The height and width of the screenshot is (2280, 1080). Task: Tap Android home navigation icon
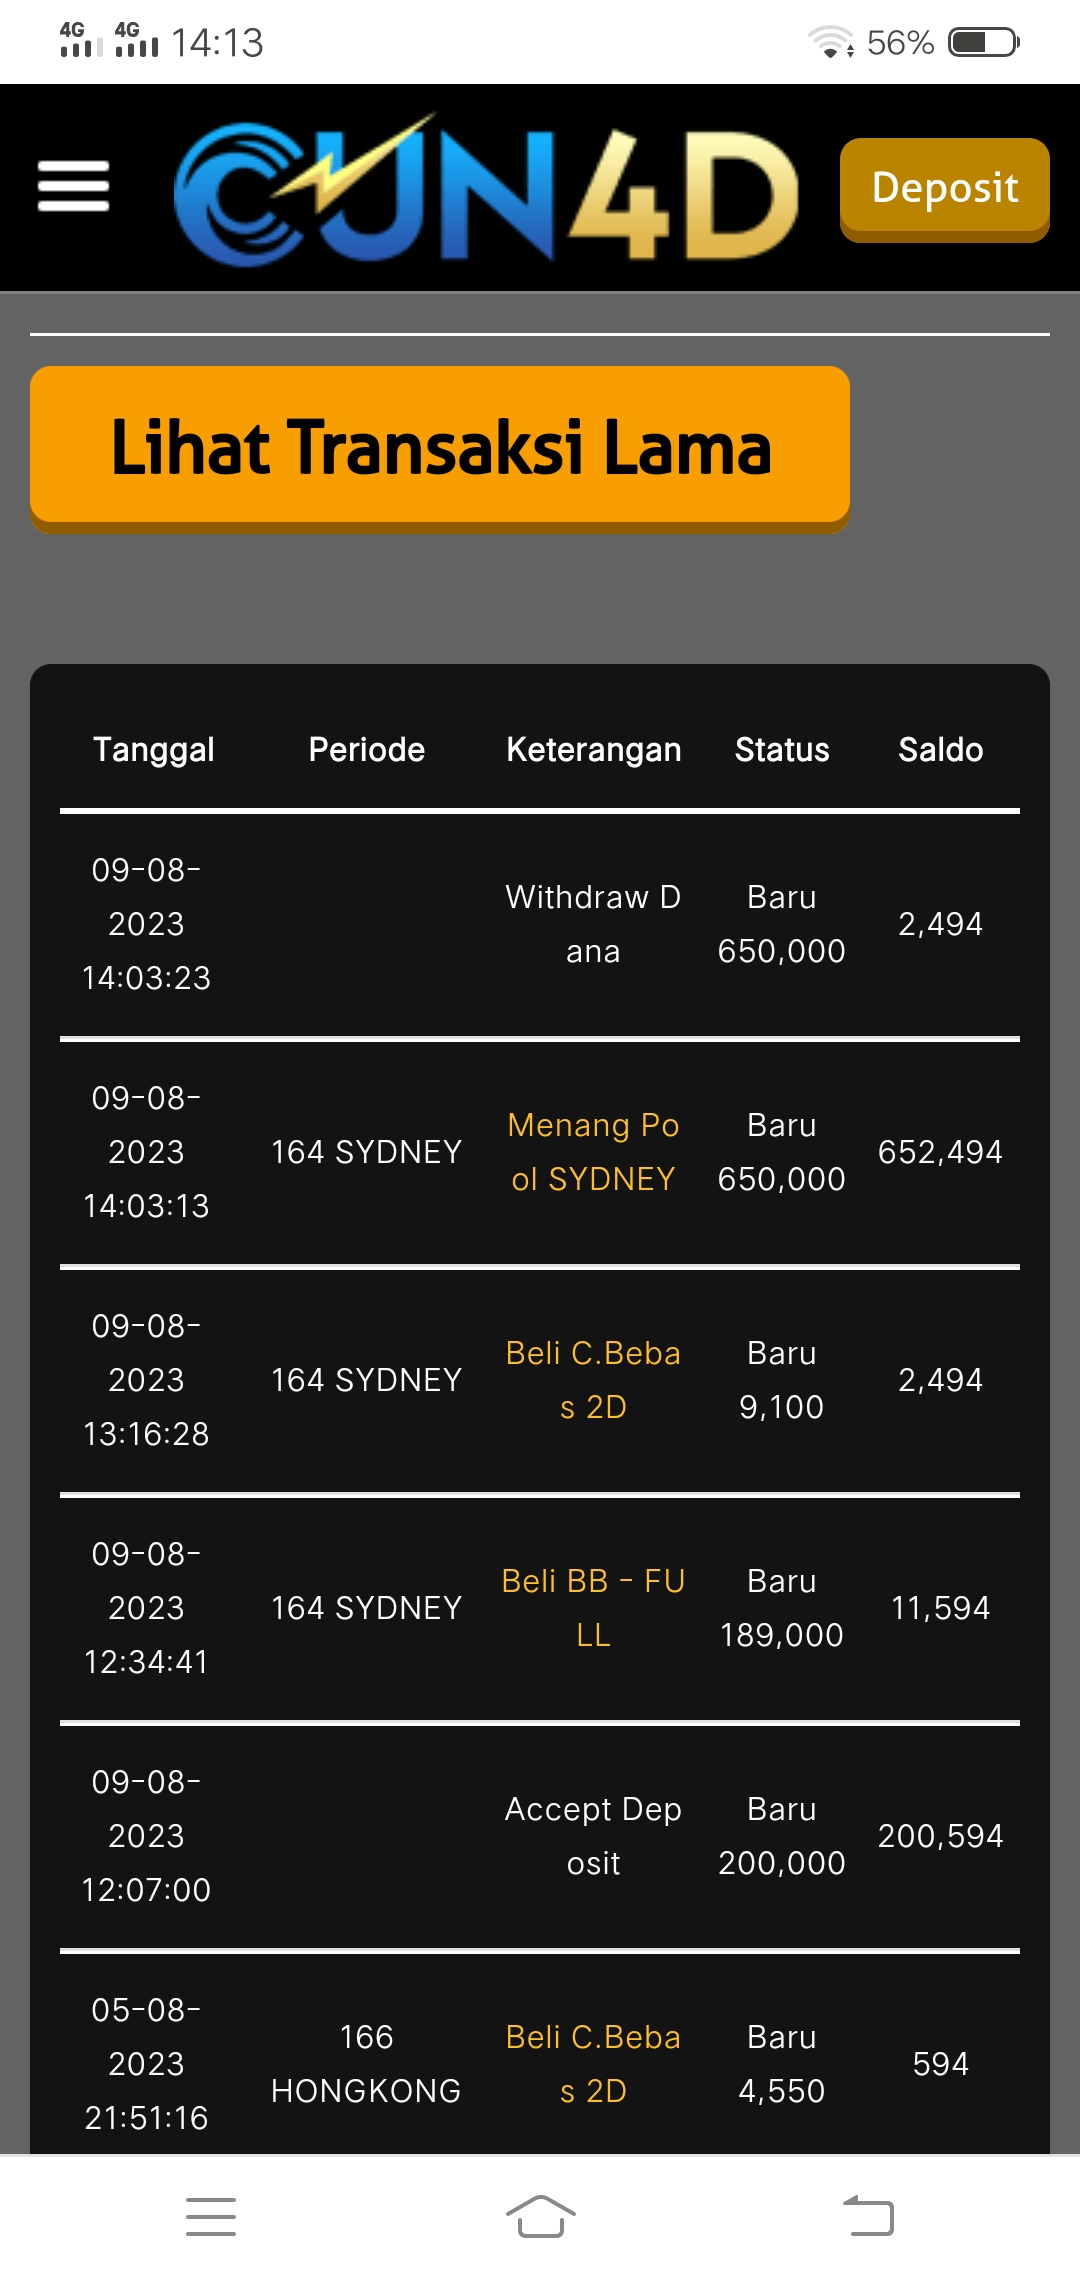coord(540,2216)
